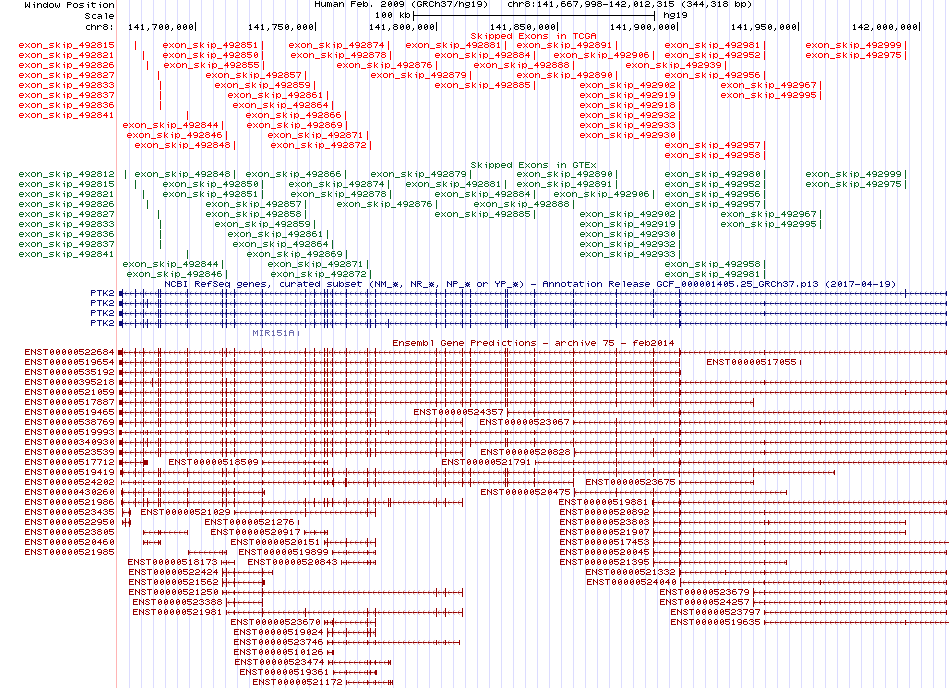Select green exon_skip_492995 item in GTEx track

pyautogui.click(x=768, y=224)
